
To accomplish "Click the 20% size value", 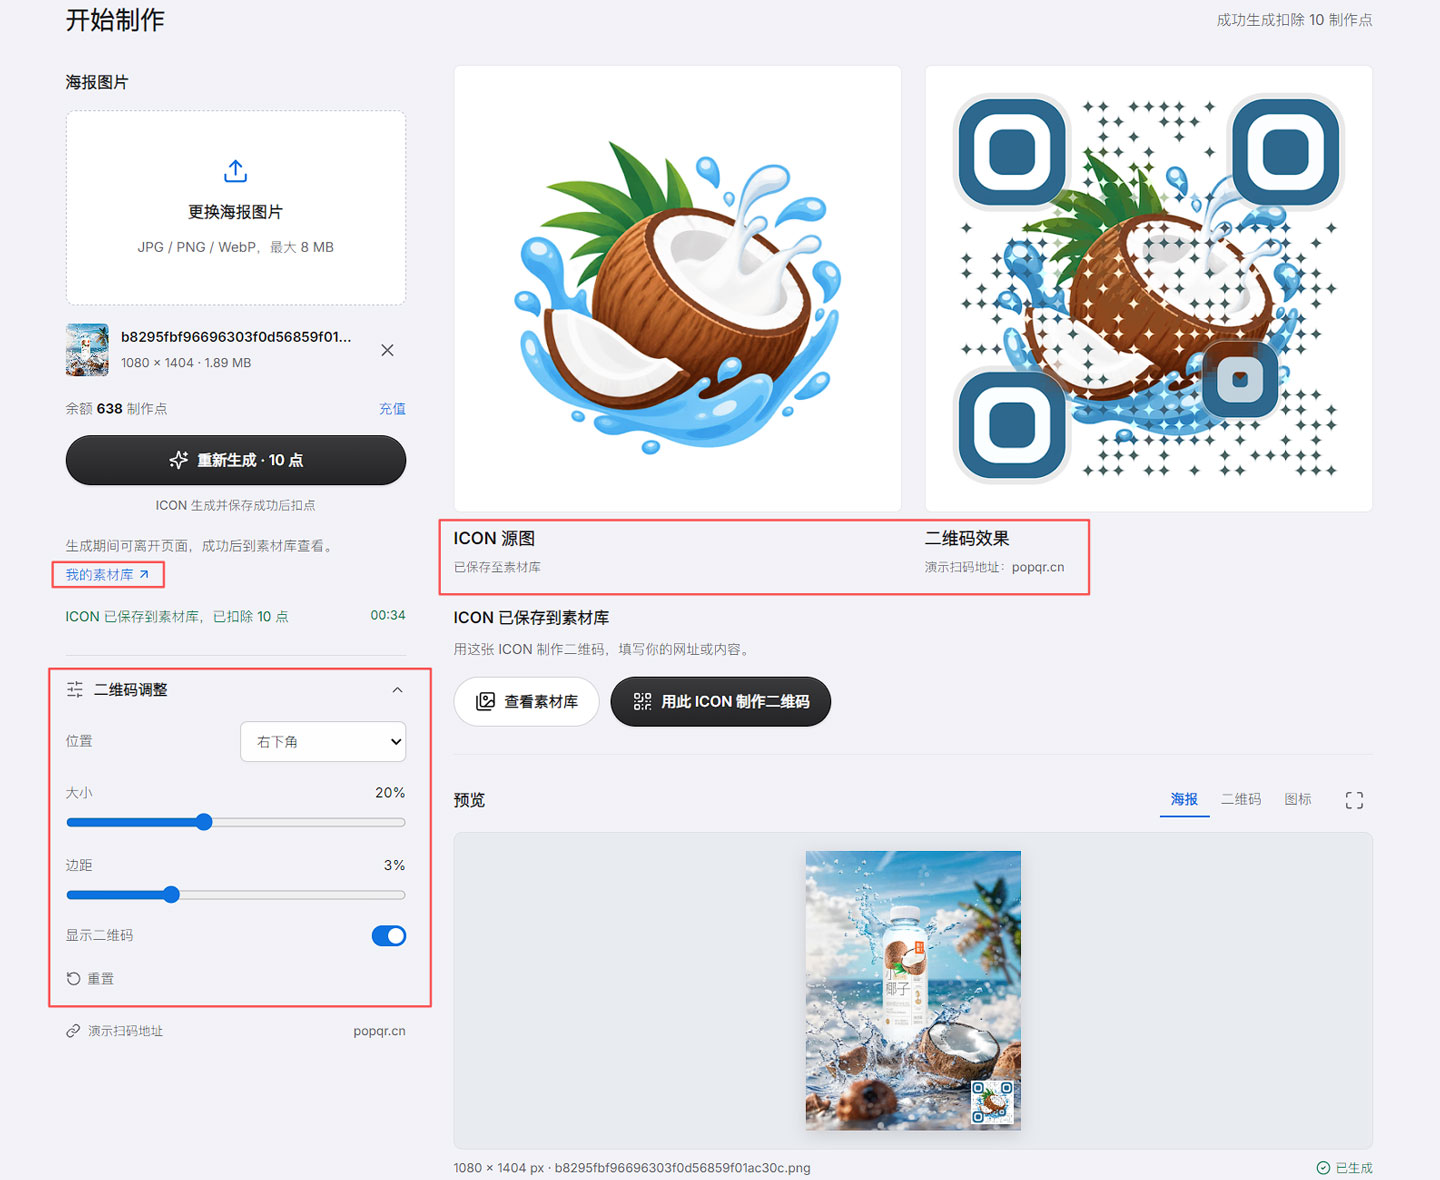I will [390, 792].
